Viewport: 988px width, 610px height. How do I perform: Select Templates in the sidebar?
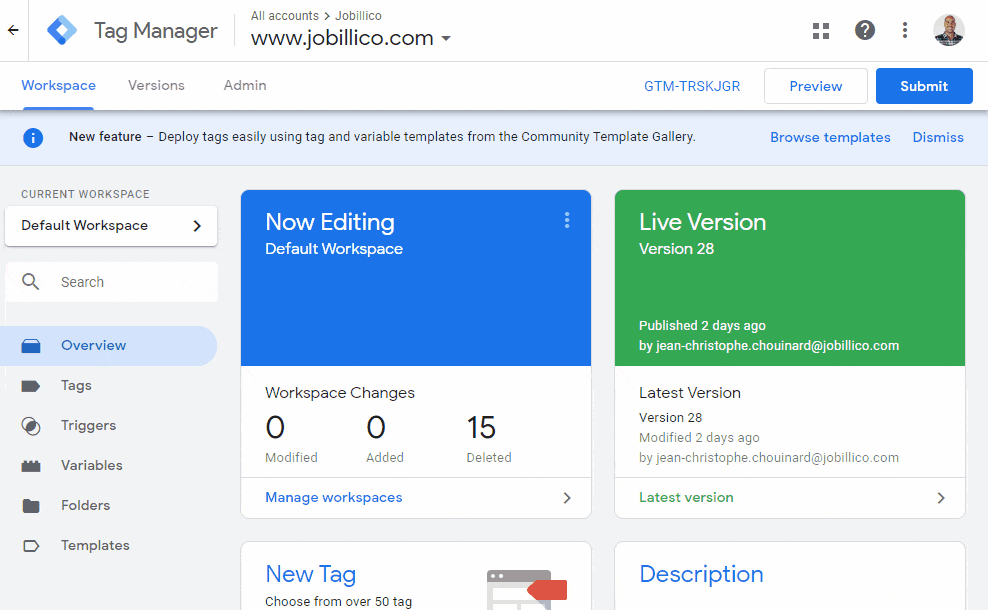pyautogui.click(x=108, y=546)
